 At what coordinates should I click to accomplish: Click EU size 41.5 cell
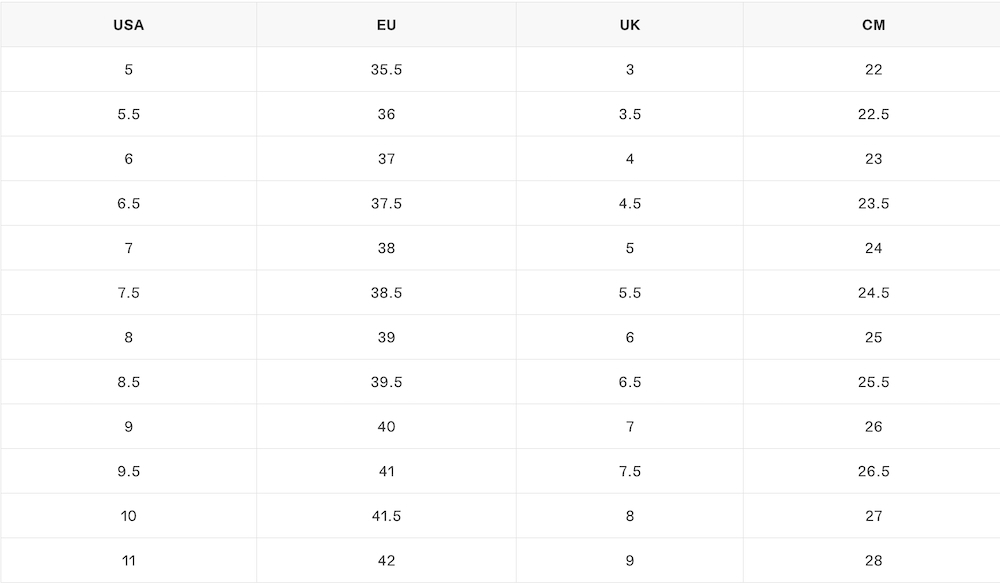(x=386, y=516)
